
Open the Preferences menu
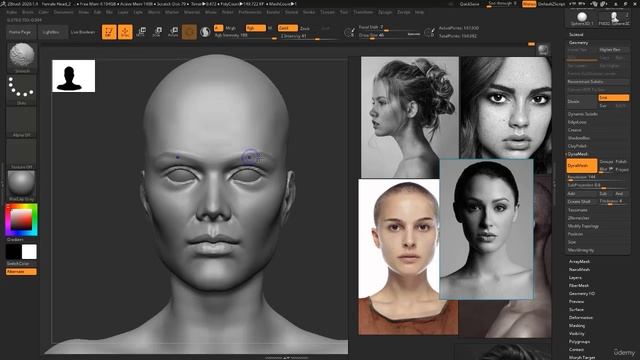(x=249, y=12)
